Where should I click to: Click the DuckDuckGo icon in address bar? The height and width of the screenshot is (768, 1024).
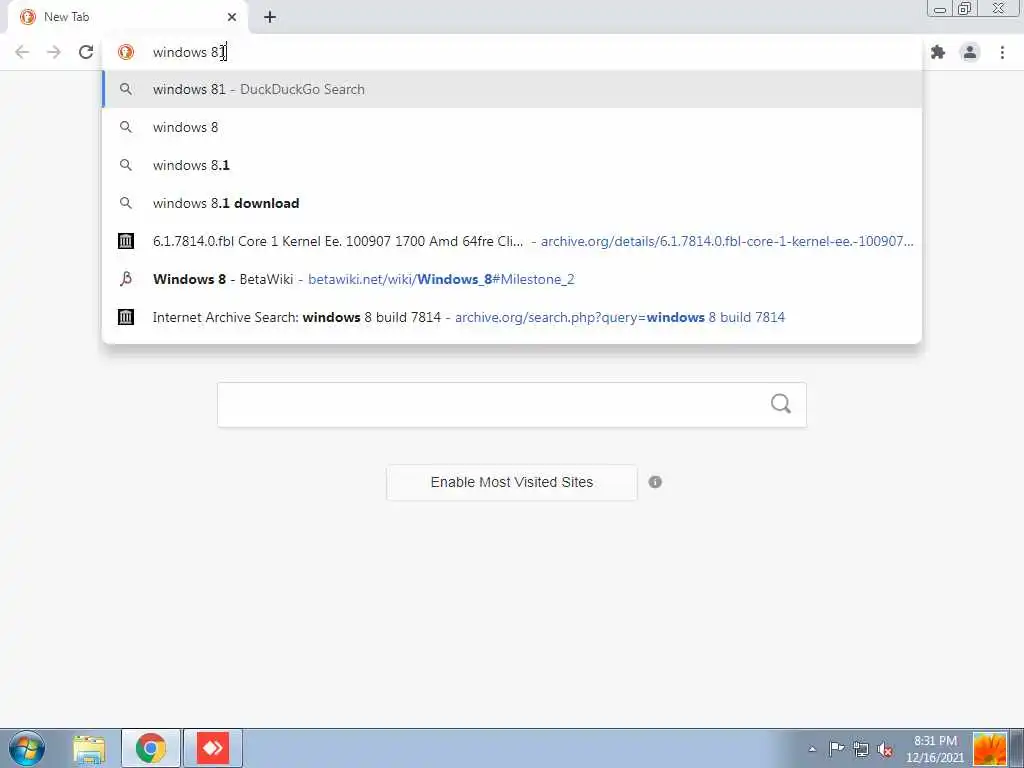click(x=126, y=52)
